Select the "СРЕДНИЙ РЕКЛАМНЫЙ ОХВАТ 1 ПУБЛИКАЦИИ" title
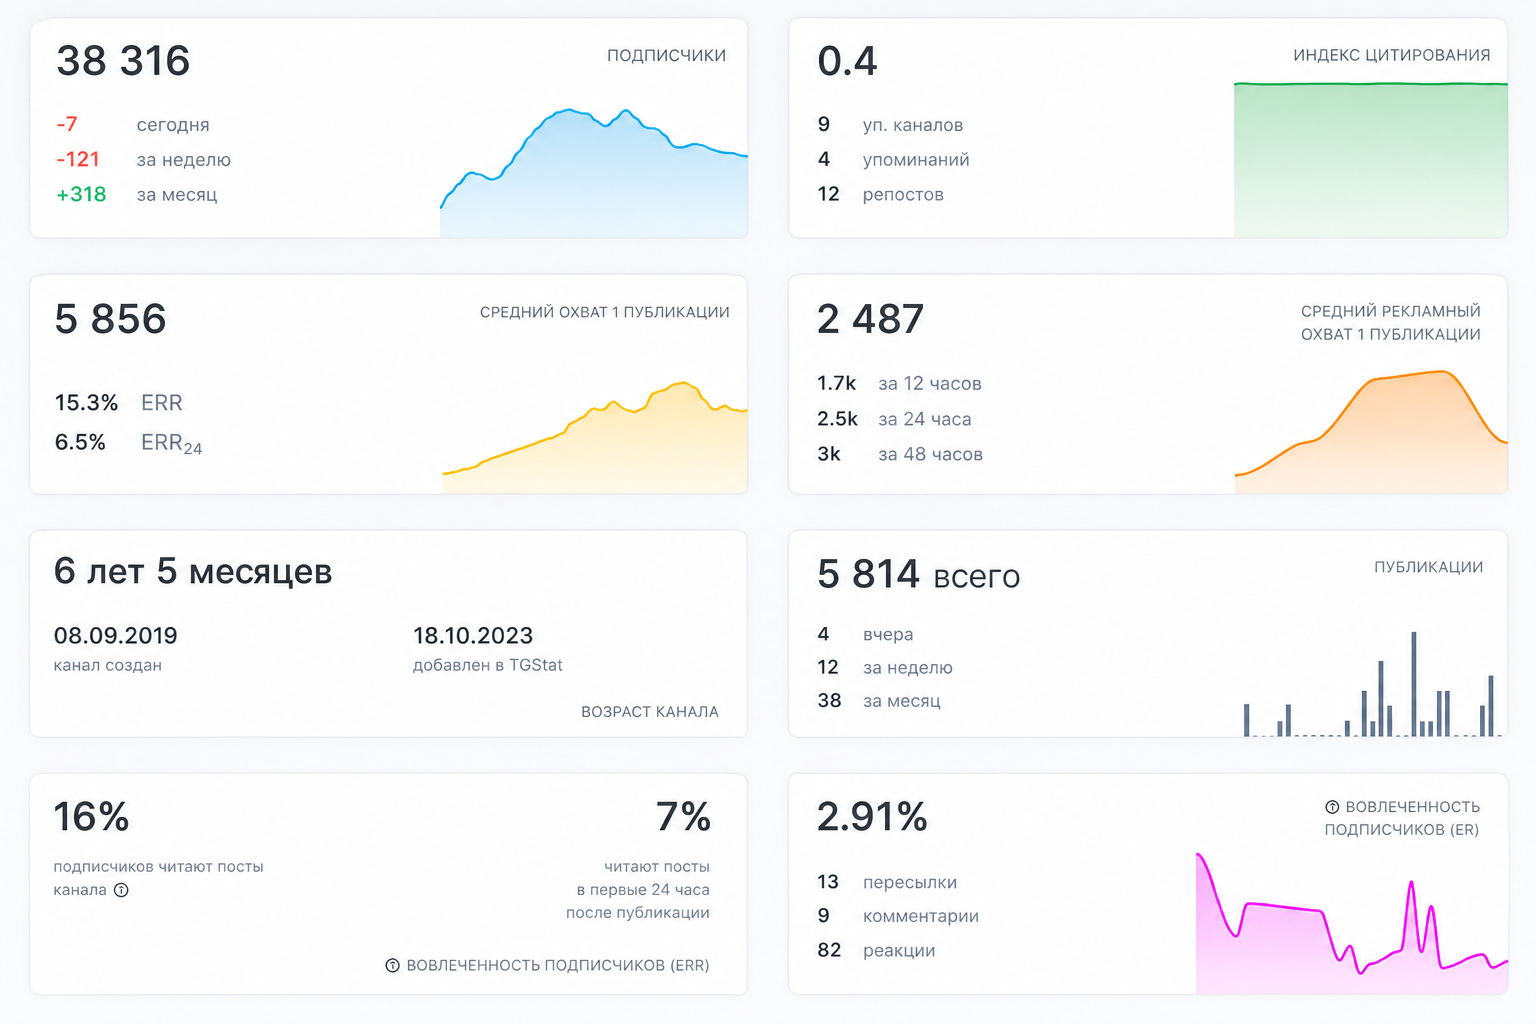1536x1024 pixels. [x=1391, y=323]
